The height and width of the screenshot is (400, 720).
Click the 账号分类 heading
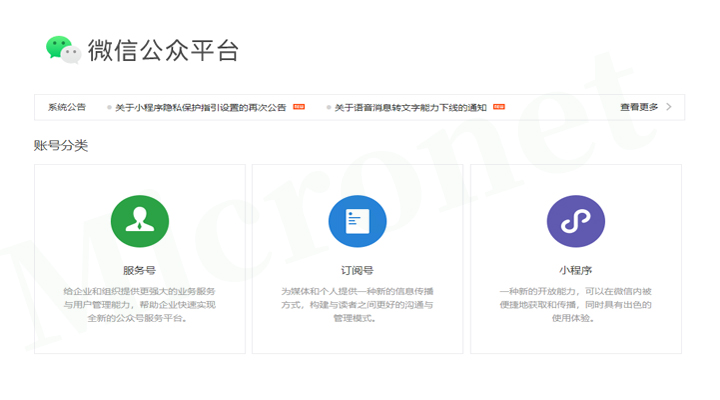click(x=61, y=146)
